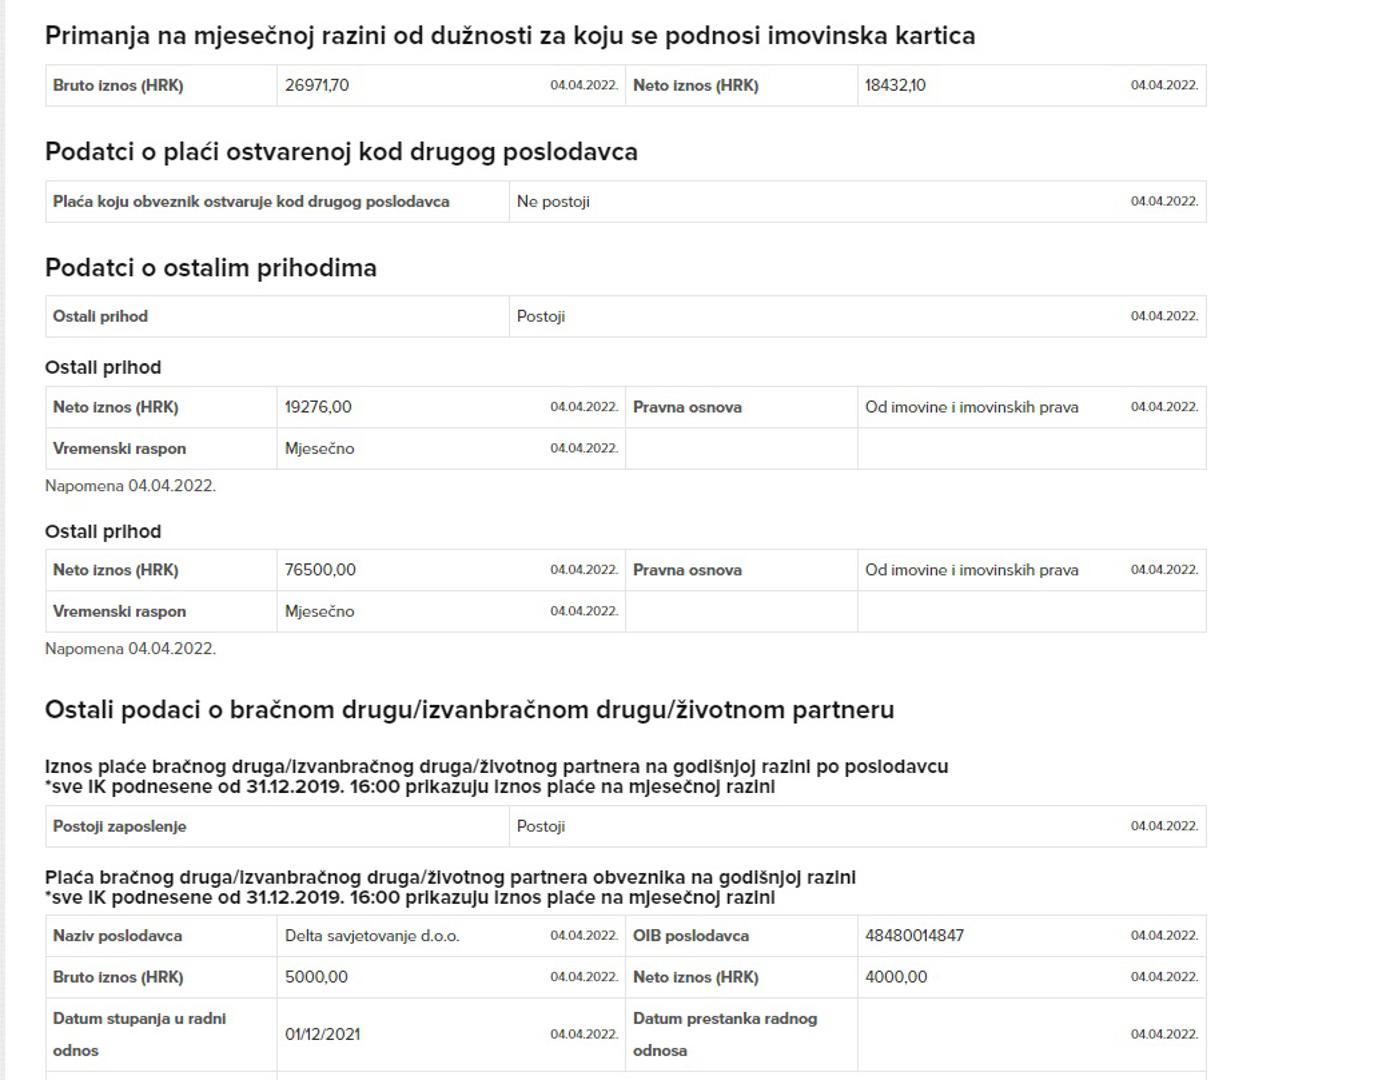The width and height of the screenshot is (1390, 1080).
Task: Select the other income amount 19276,00
Action: pos(318,408)
